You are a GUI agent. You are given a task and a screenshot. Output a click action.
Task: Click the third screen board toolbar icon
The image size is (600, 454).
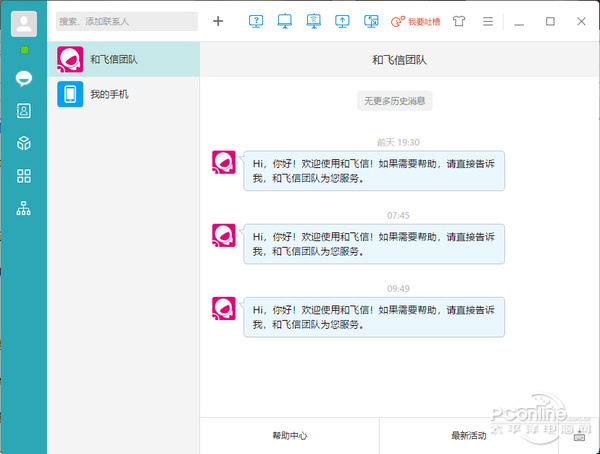click(314, 21)
